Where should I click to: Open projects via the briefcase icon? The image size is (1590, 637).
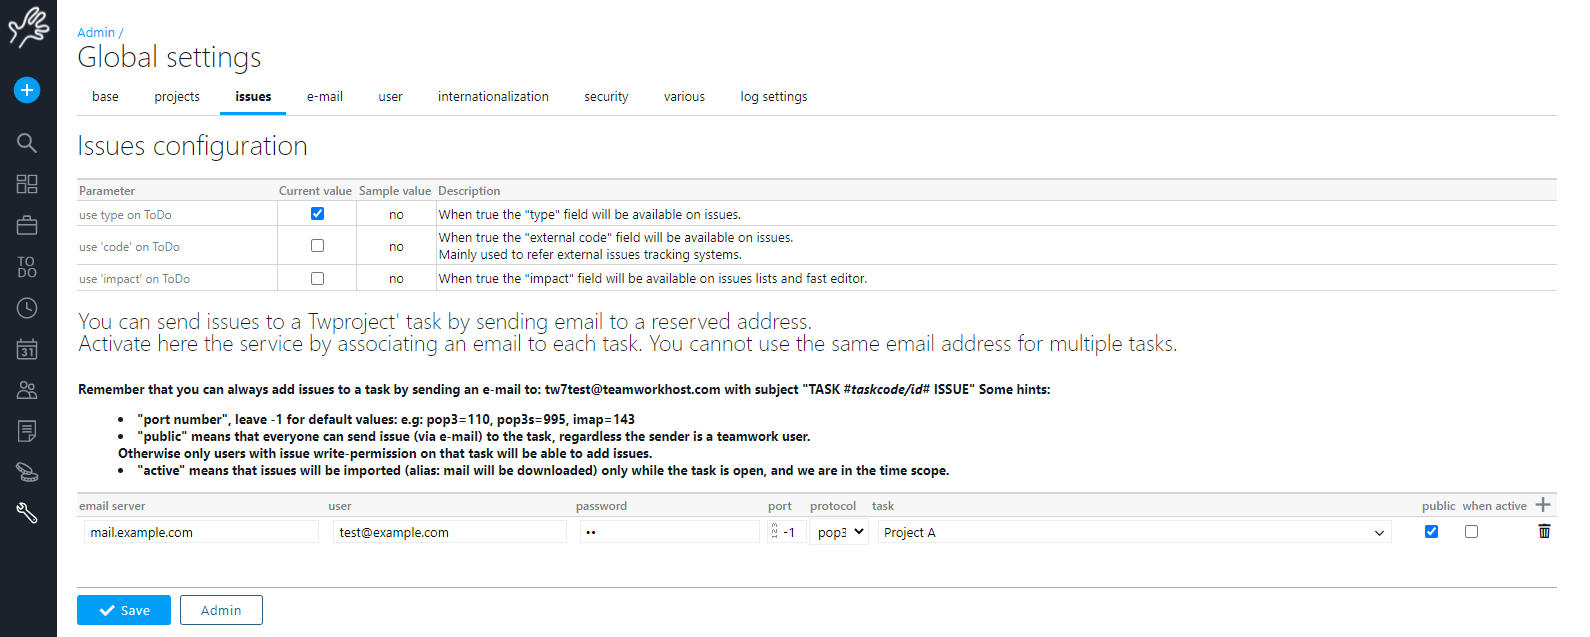pos(27,225)
